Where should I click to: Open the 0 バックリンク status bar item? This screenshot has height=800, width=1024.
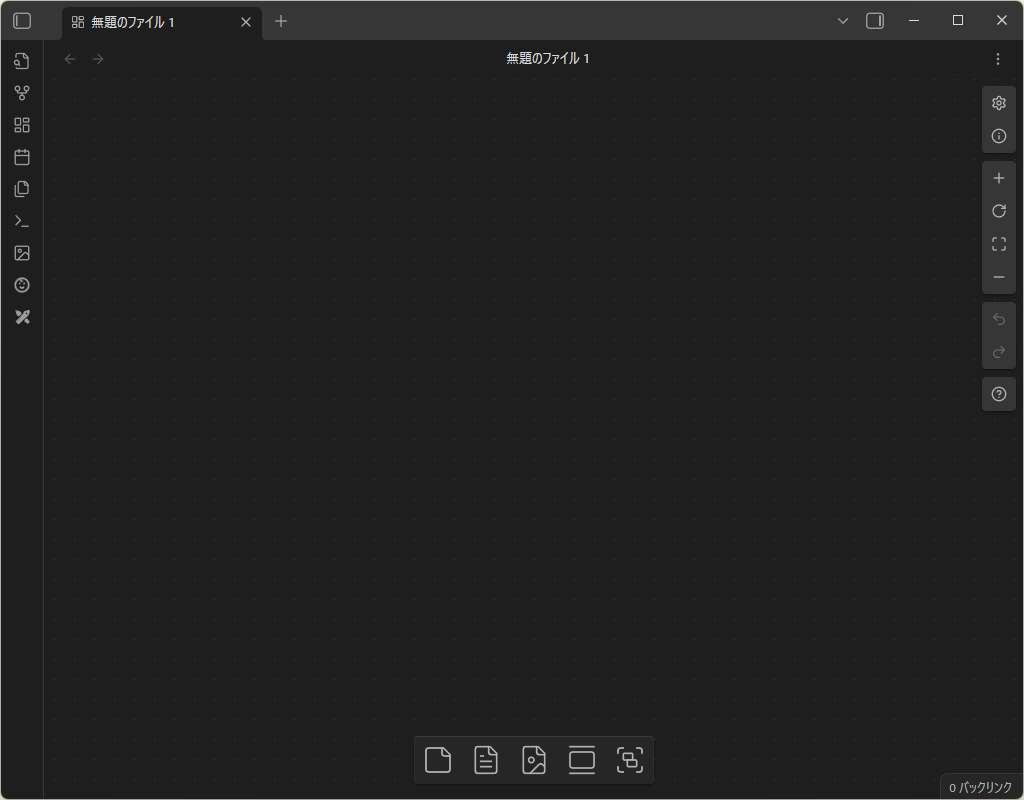point(980,788)
